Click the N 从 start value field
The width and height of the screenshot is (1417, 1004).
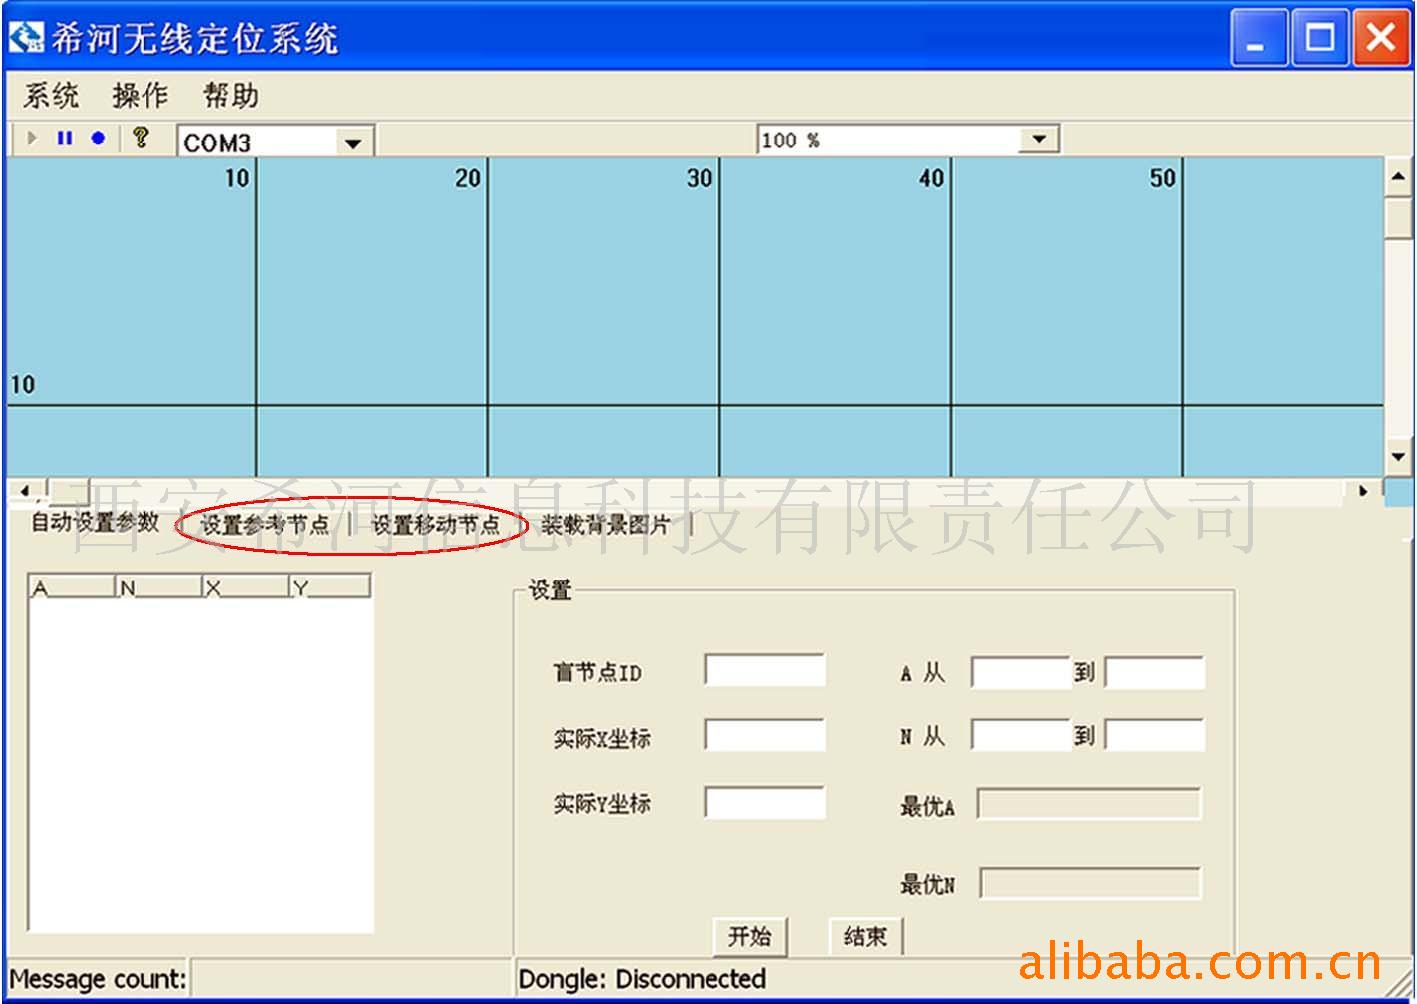pyautogui.click(x=1021, y=735)
